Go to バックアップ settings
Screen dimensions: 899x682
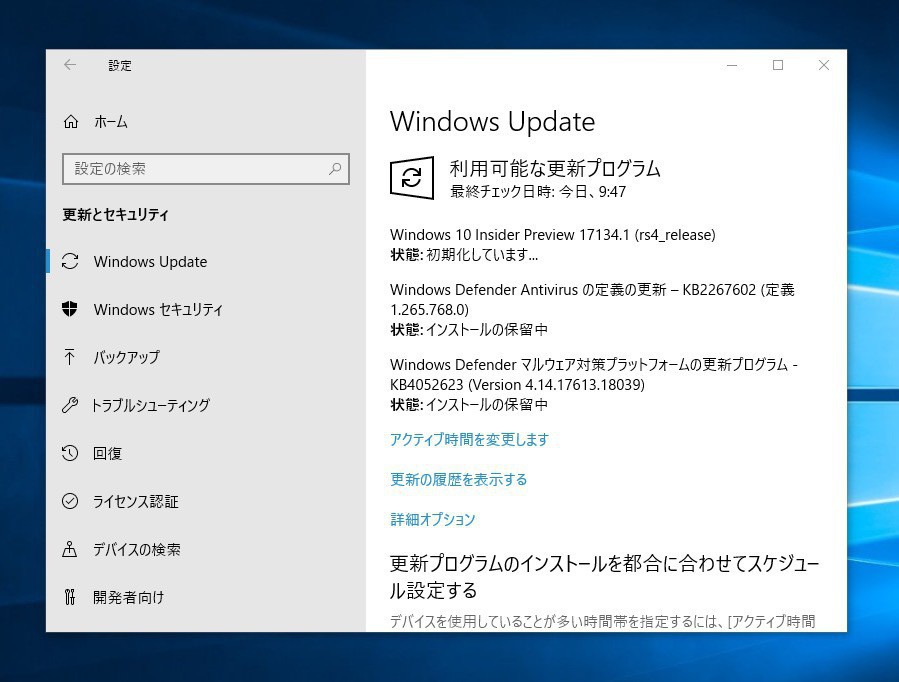(x=127, y=357)
